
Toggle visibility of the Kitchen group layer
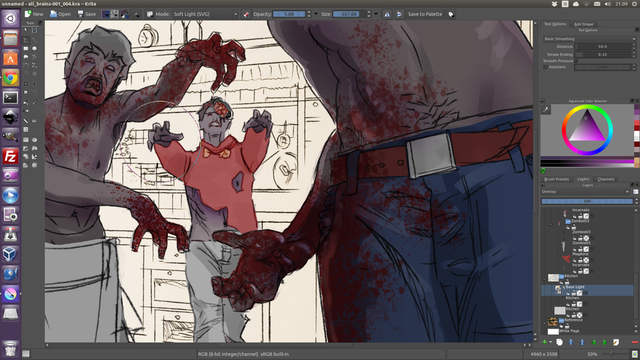[562, 283]
